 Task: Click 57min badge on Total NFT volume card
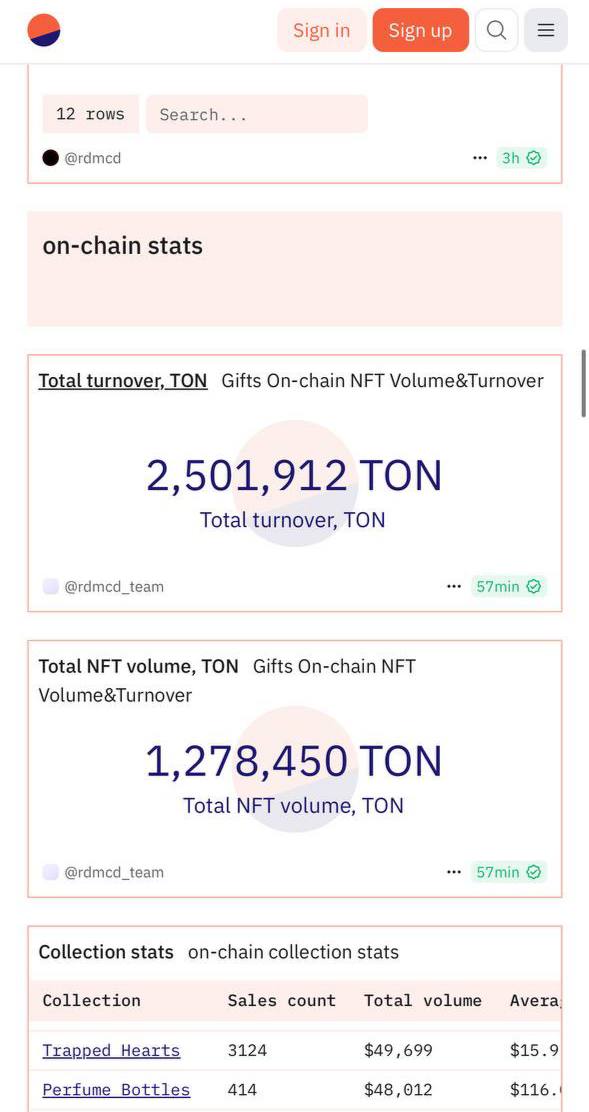509,872
